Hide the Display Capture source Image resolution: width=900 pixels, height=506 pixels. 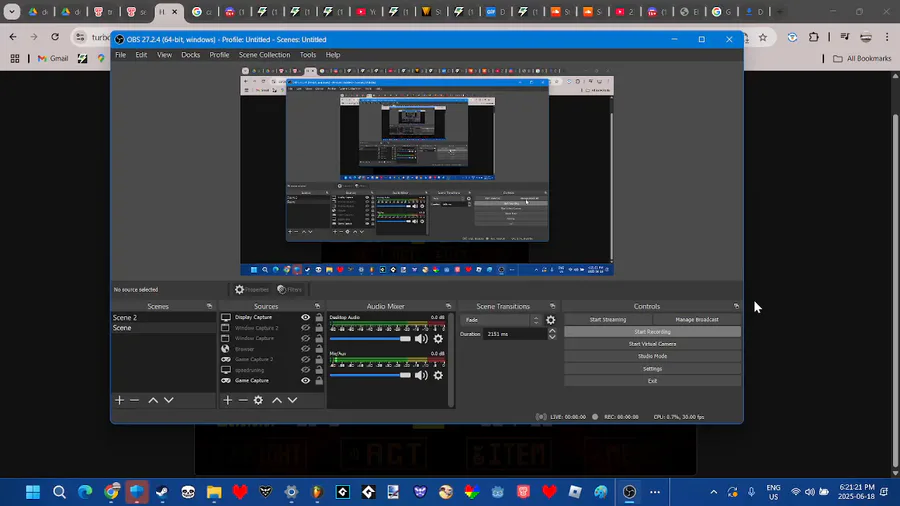coord(305,317)
